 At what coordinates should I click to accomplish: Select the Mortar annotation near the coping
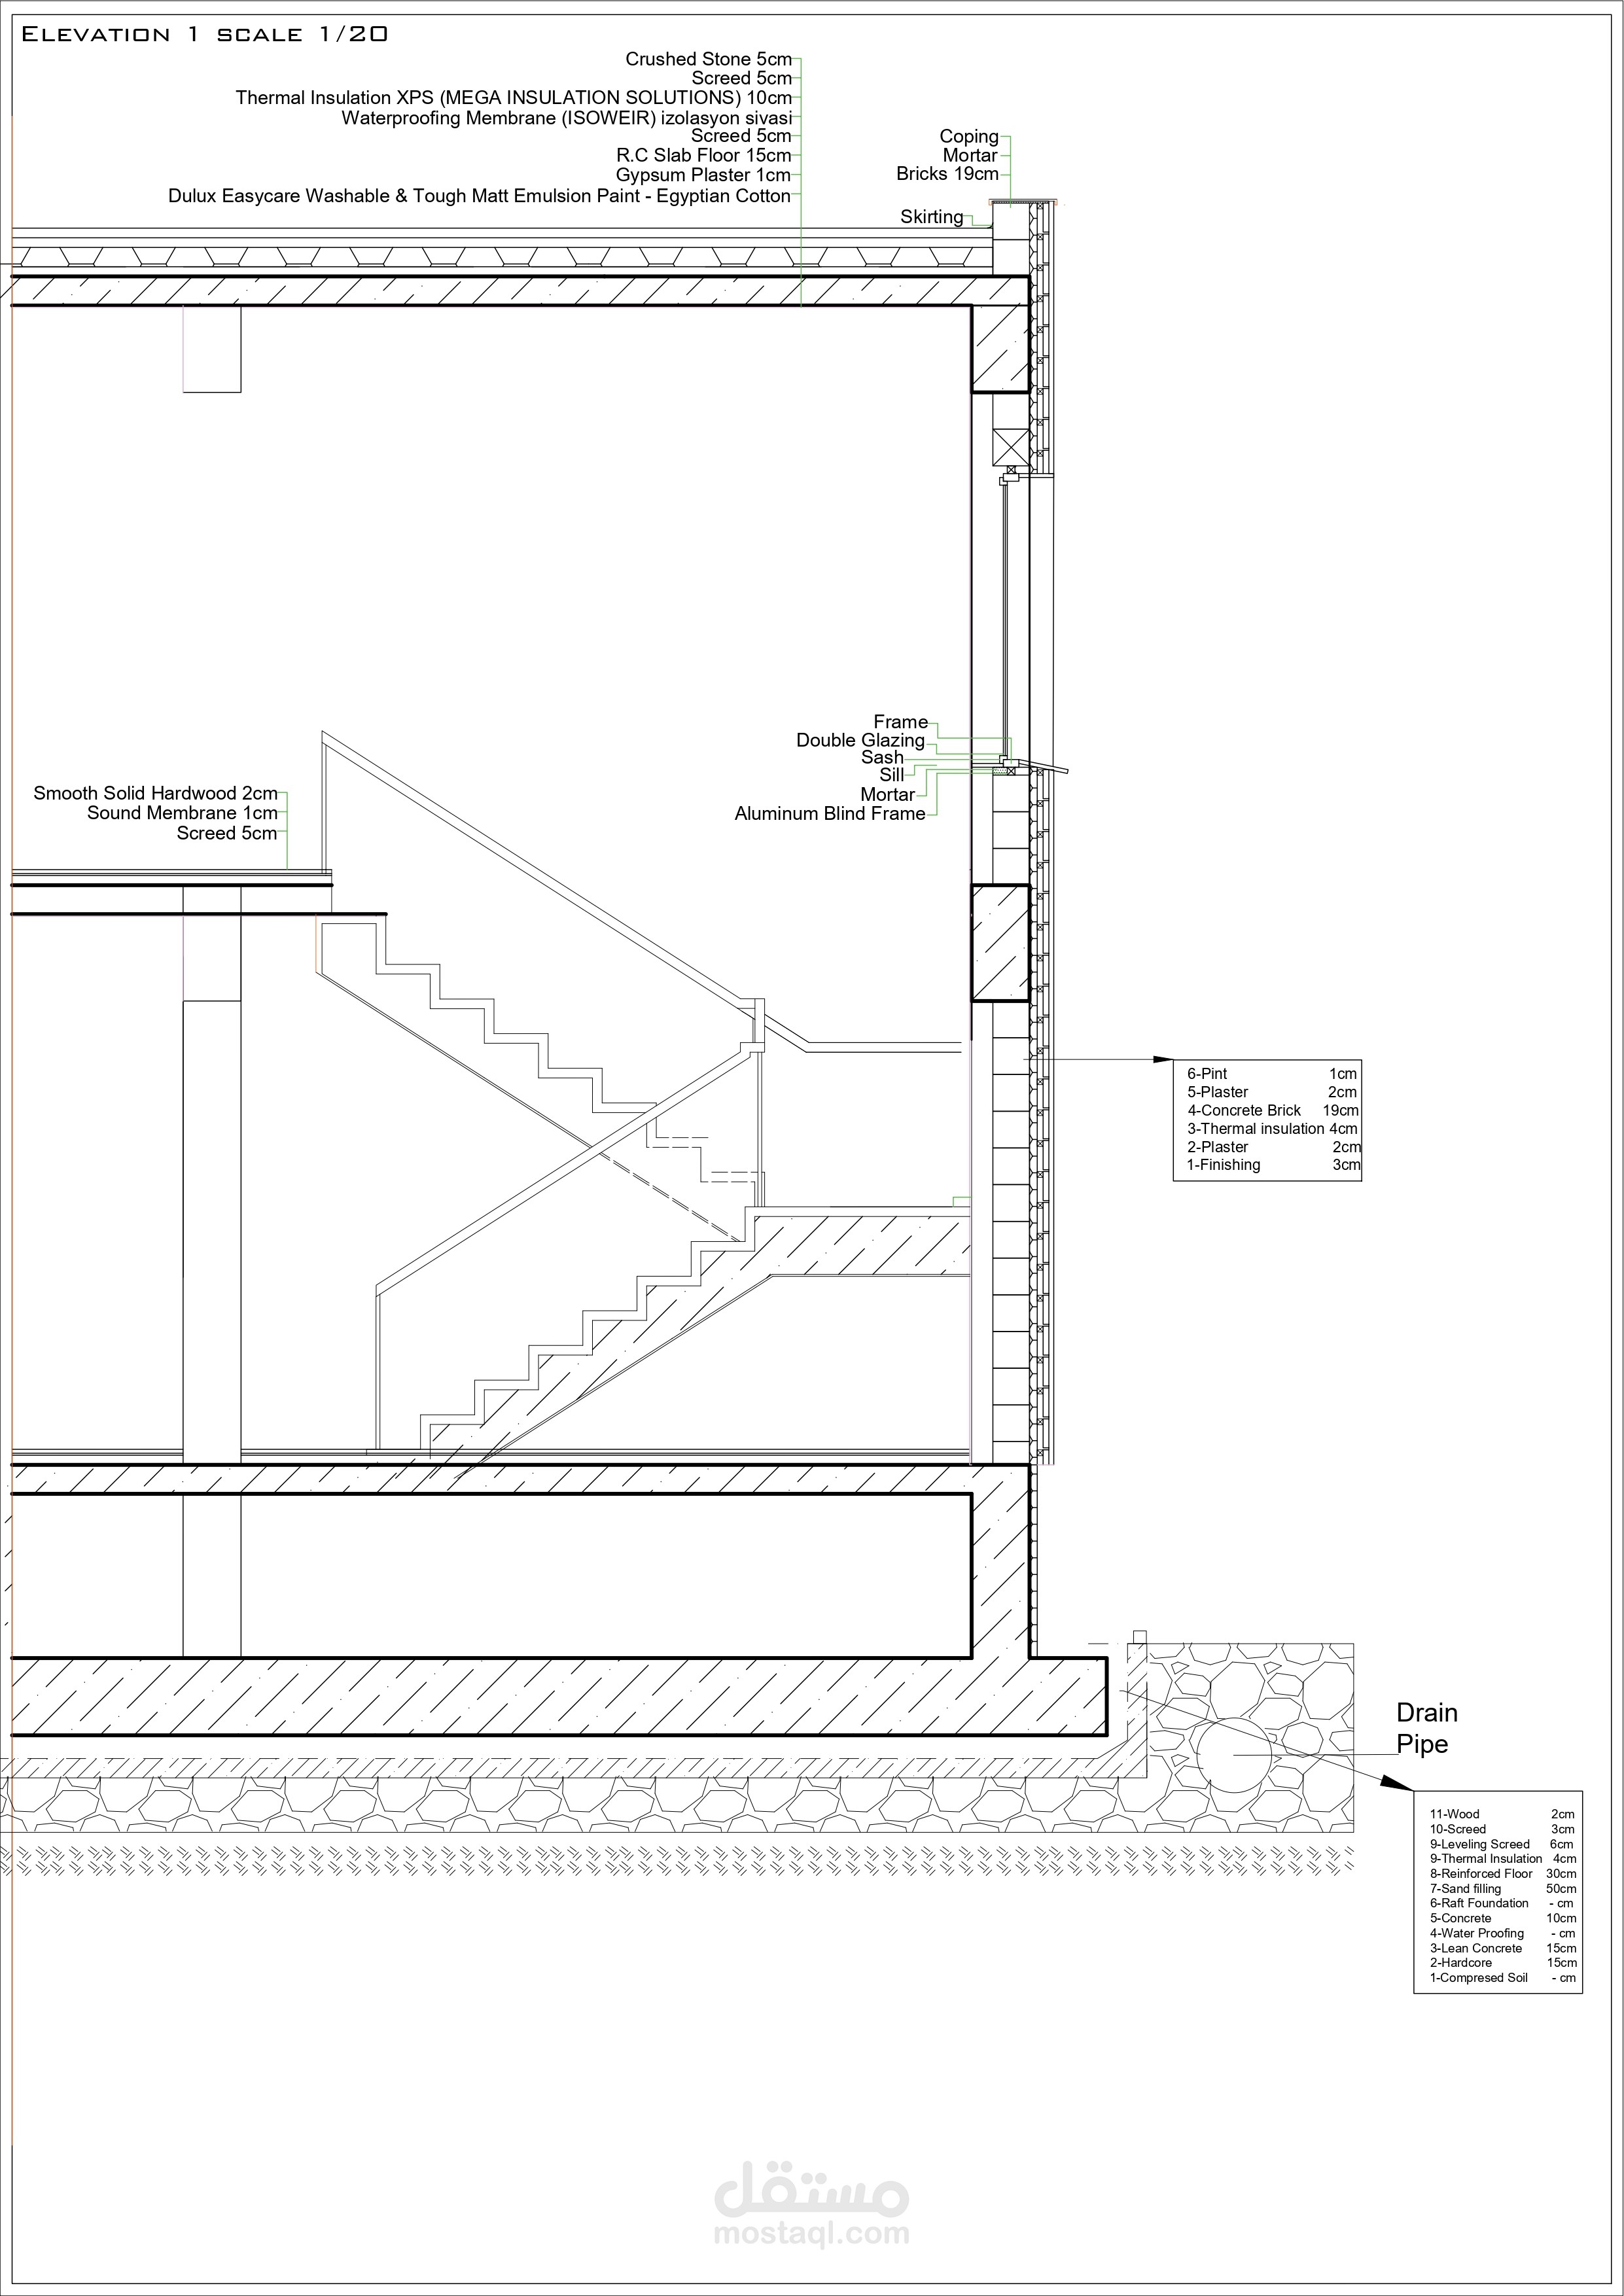pyautogui.click(x=970, y=156)
